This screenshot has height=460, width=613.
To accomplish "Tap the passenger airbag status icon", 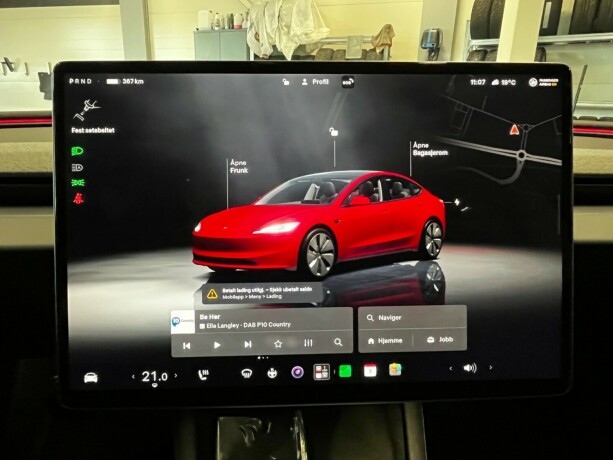I will click(x=543, y=82).
